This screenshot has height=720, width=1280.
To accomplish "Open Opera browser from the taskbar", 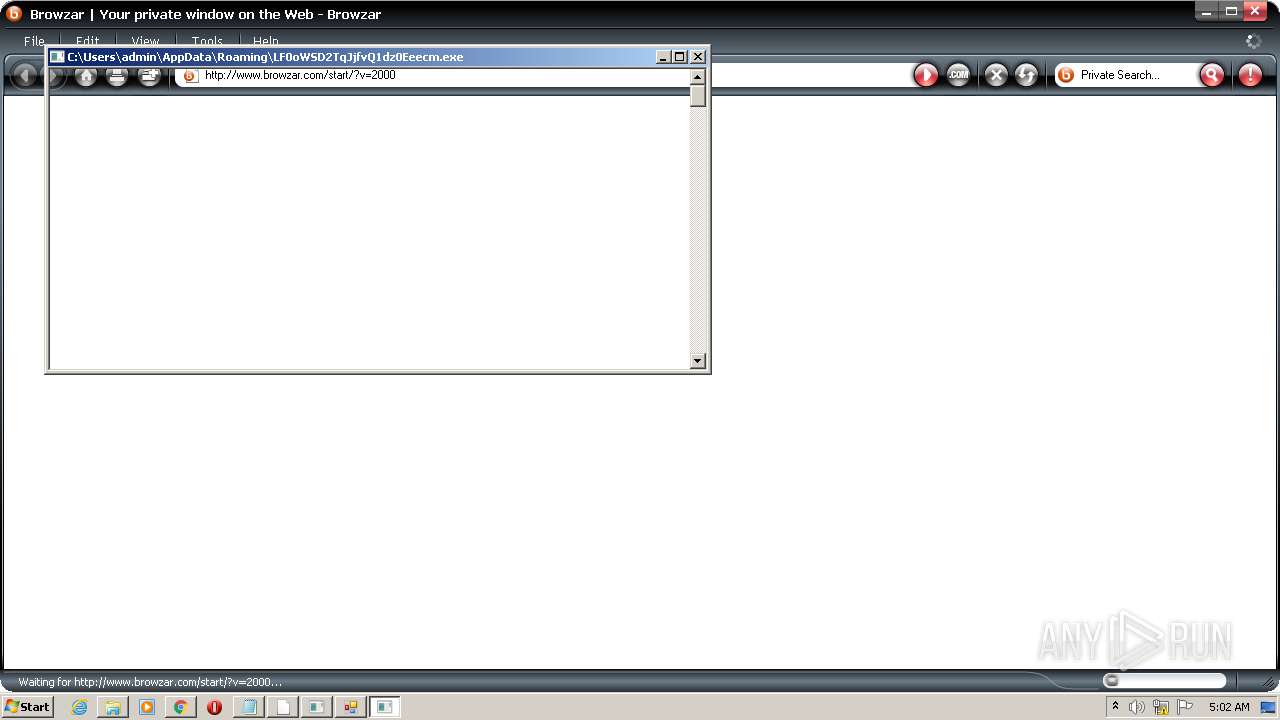I will (x=214, y=707).
